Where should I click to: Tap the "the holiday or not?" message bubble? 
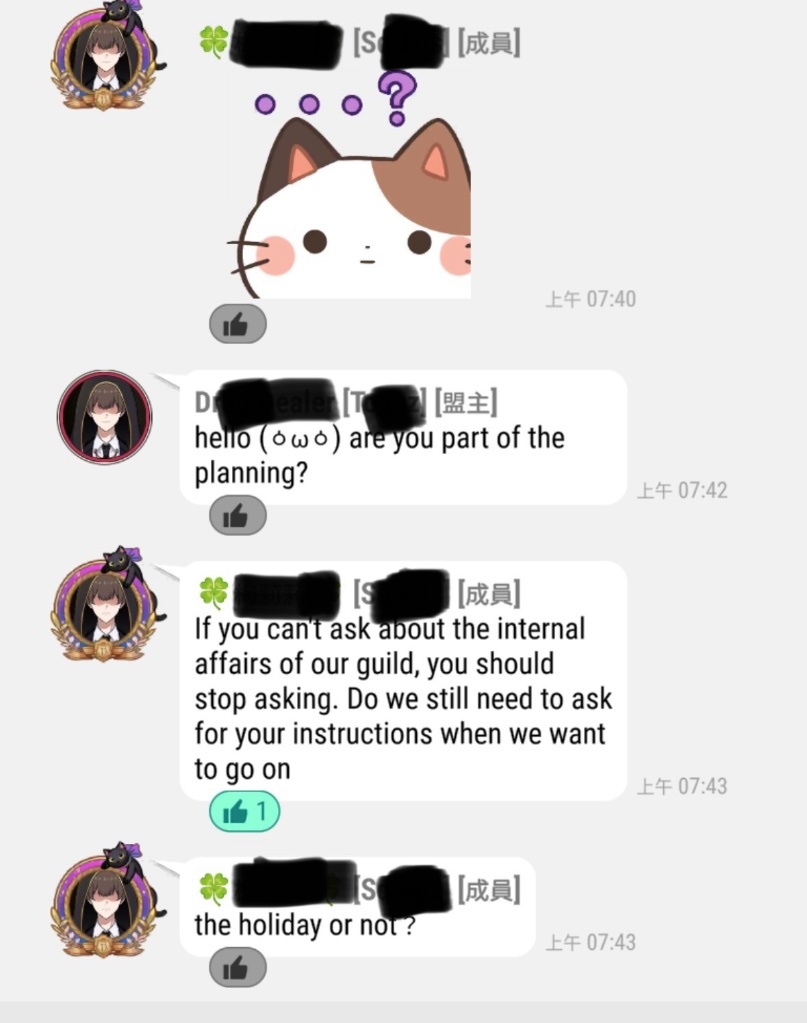358,907
